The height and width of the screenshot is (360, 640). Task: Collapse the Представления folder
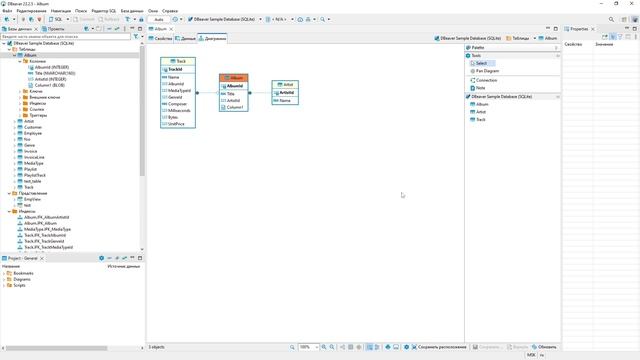point(9,193)
